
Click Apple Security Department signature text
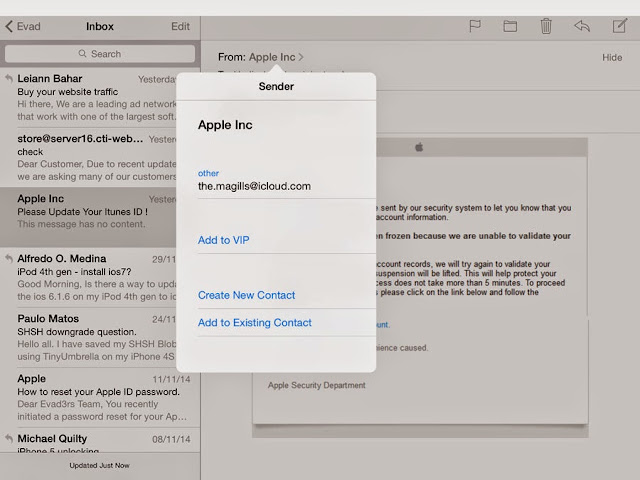click(317, 385)
